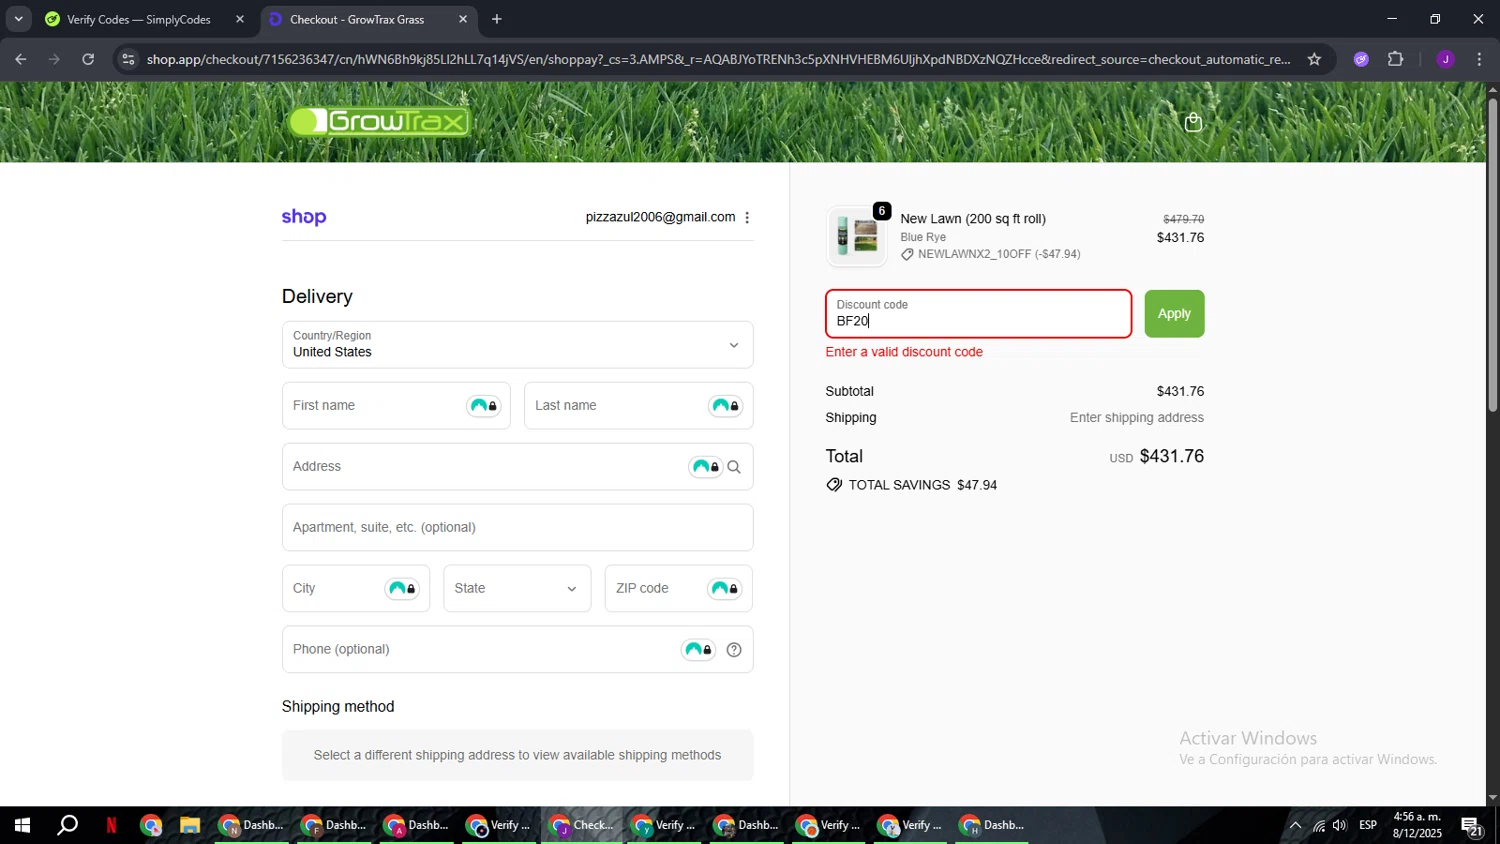
Task: Open Windows taskbar search
Action: (x=67, y=826)
